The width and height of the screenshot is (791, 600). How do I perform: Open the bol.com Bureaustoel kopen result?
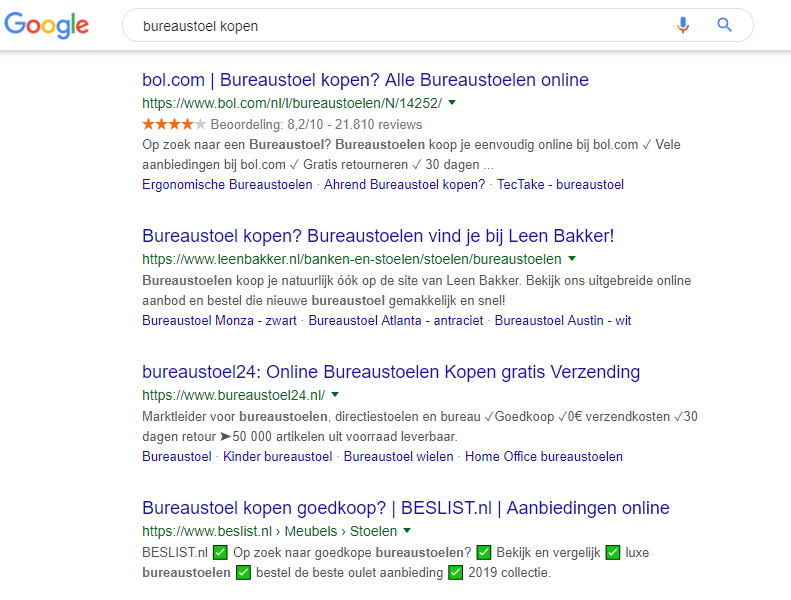click(365, 80)
